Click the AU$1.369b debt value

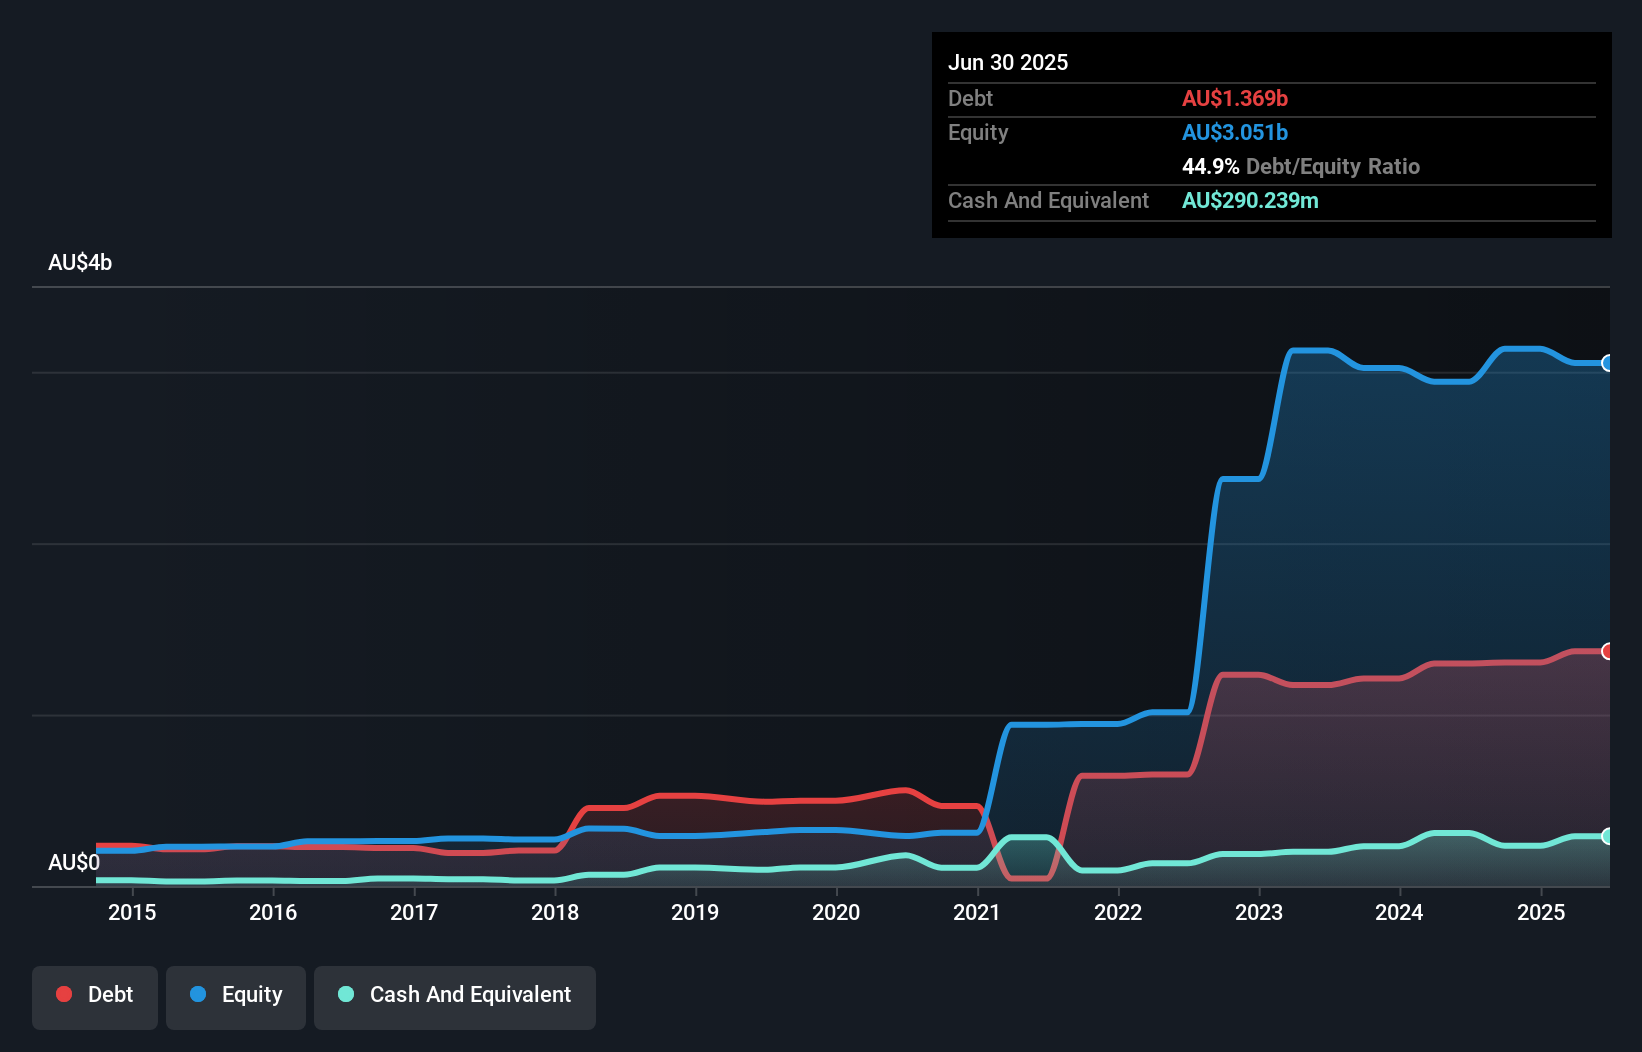pos(1235,98)
